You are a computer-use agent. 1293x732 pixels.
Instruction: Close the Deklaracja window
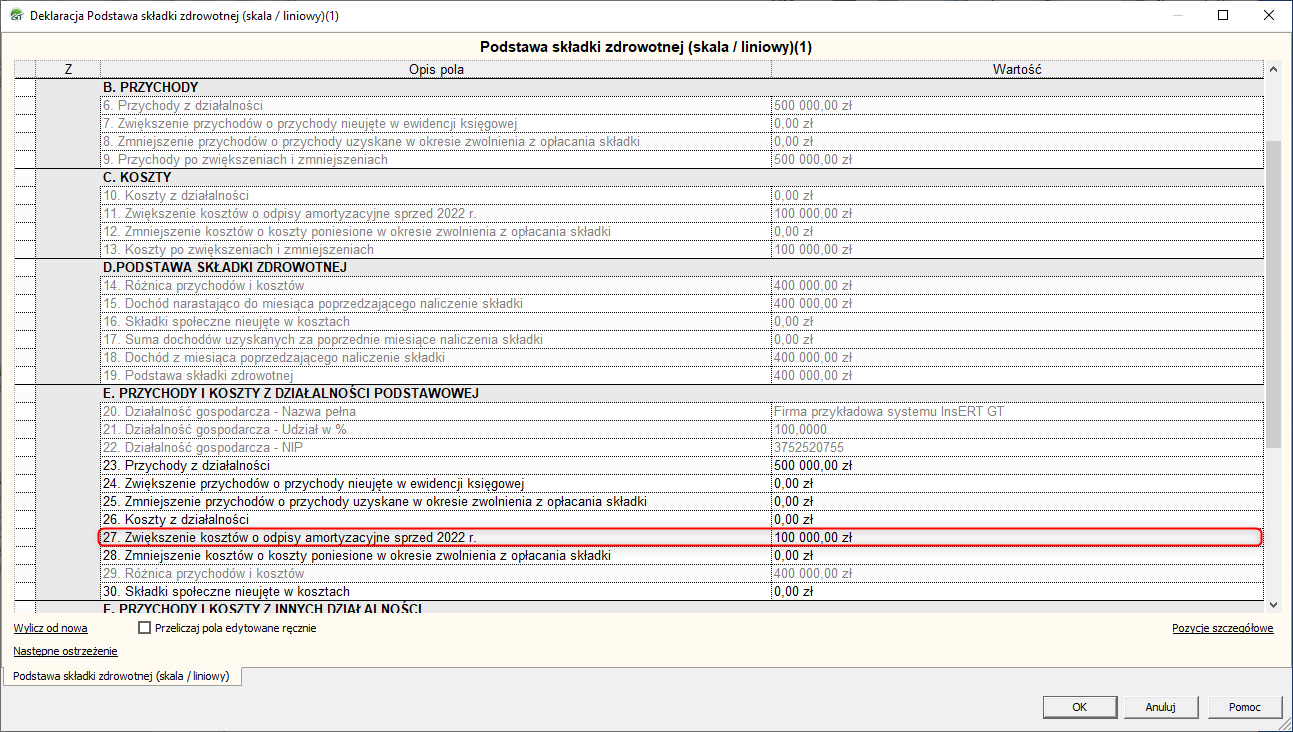point(1267,15)
